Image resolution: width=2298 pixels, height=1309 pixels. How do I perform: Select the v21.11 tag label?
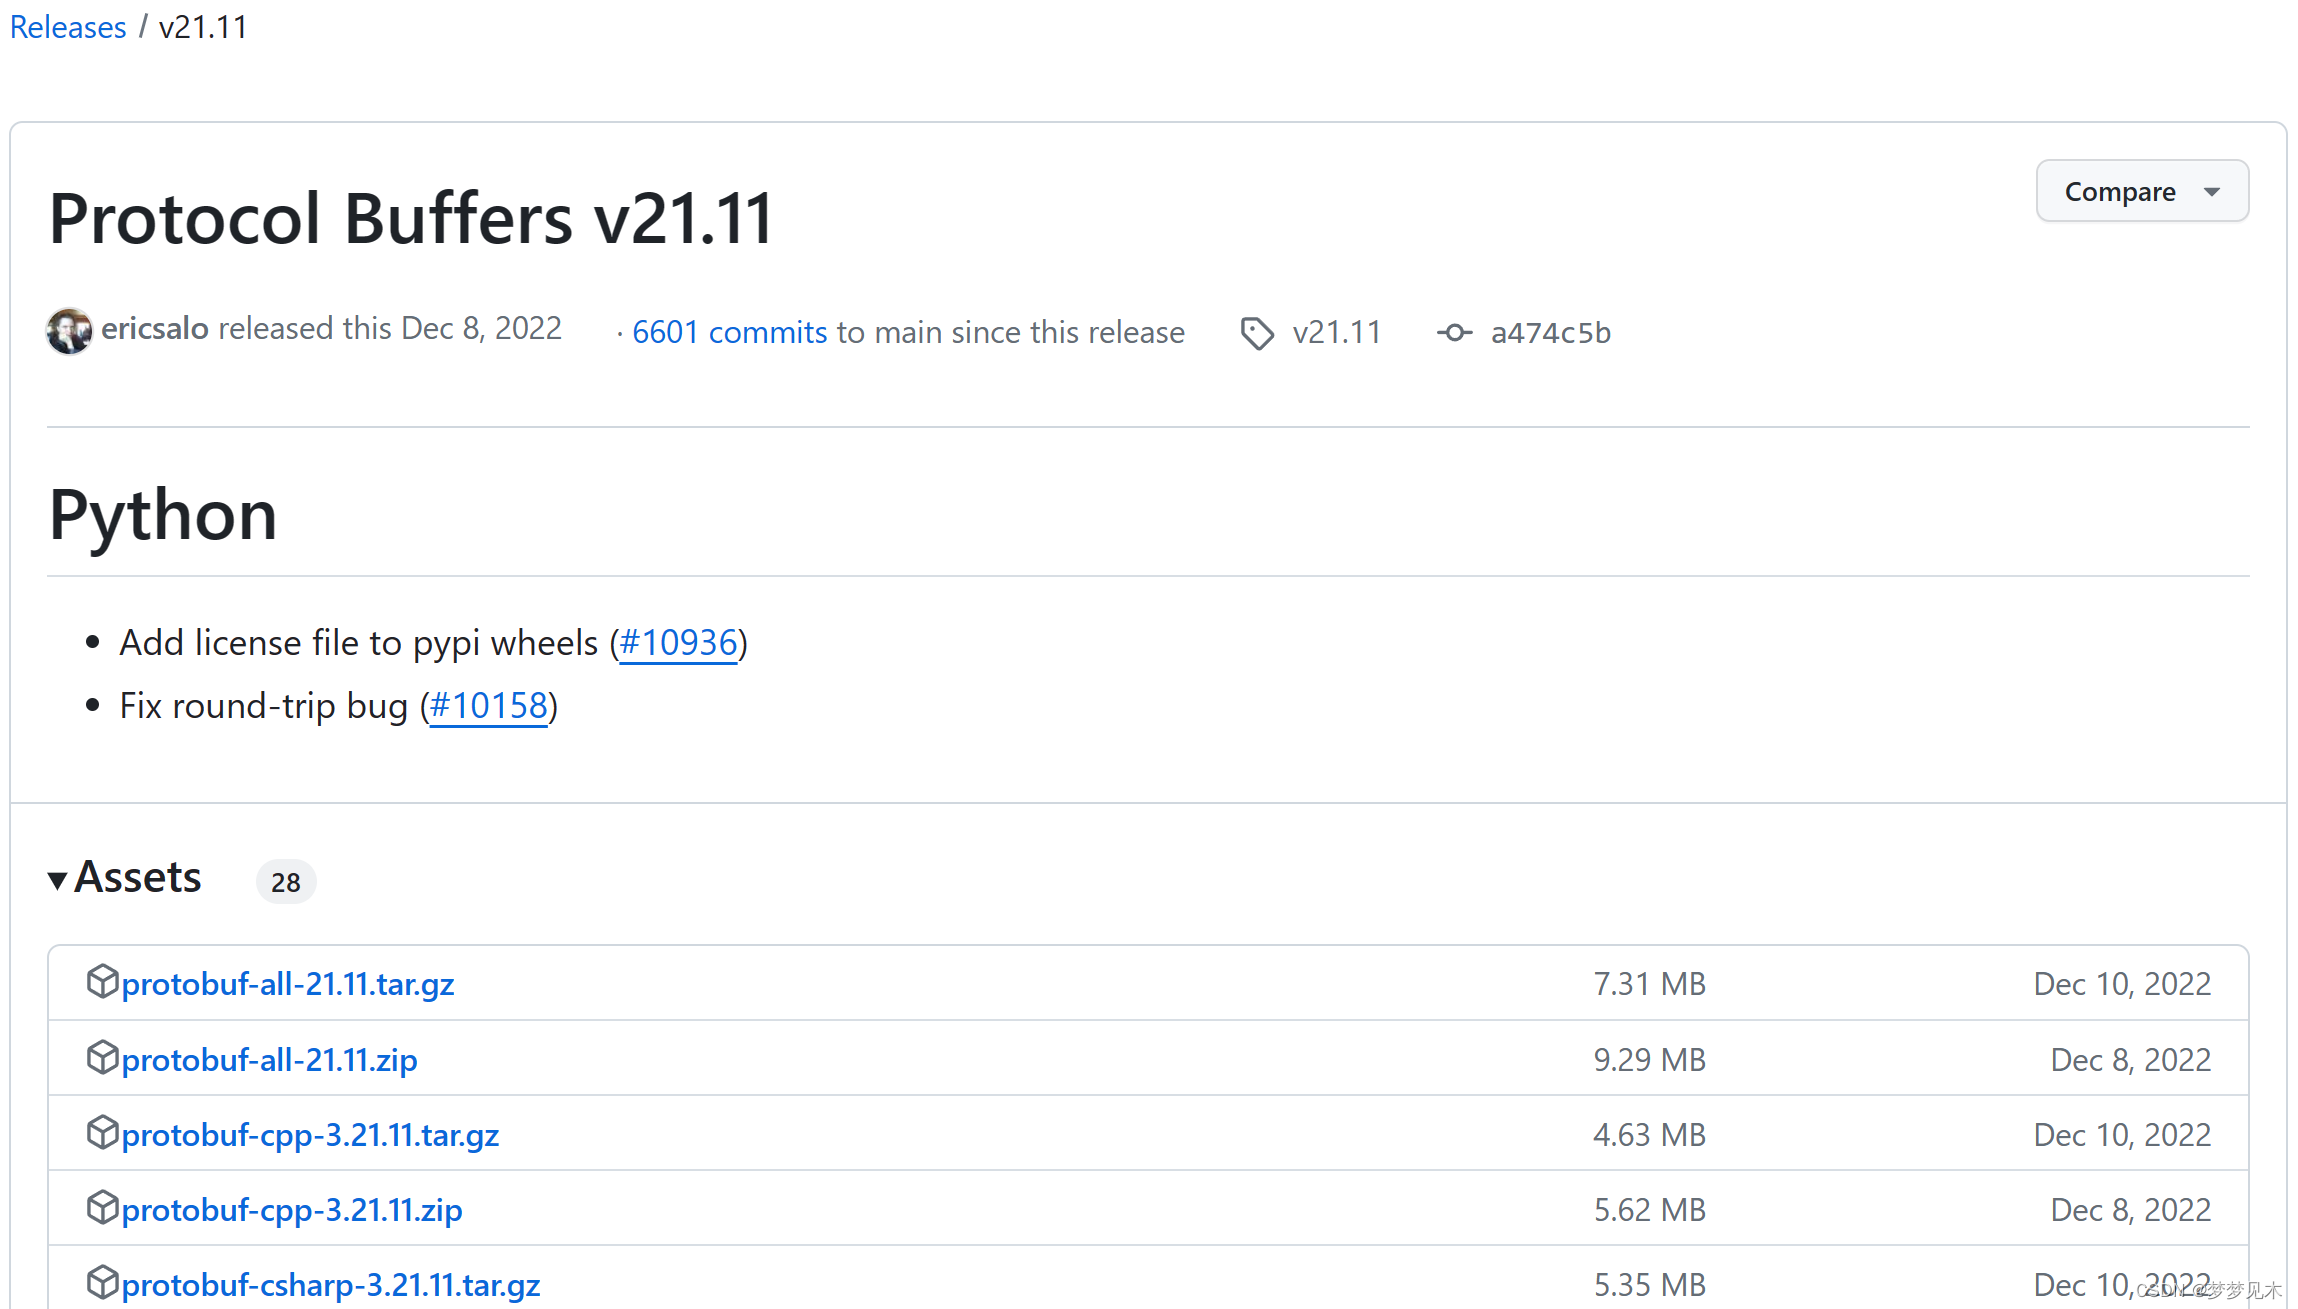pos(1334,332)
